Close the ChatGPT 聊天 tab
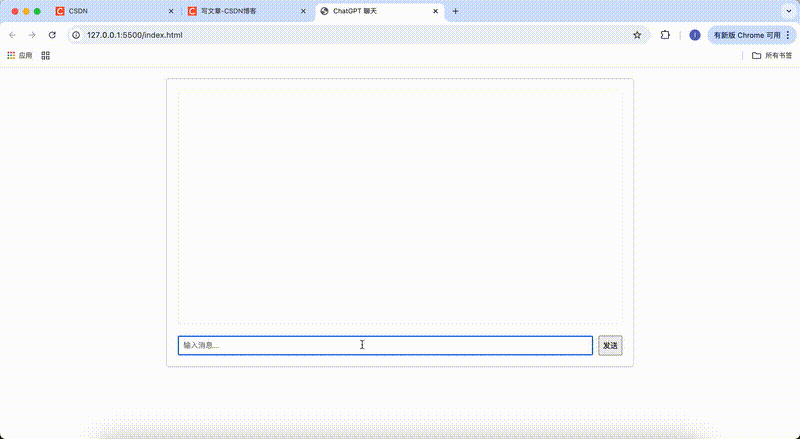The height and width of the screenshot is (439, 800). pyautogui.click(x=435, y=11)
